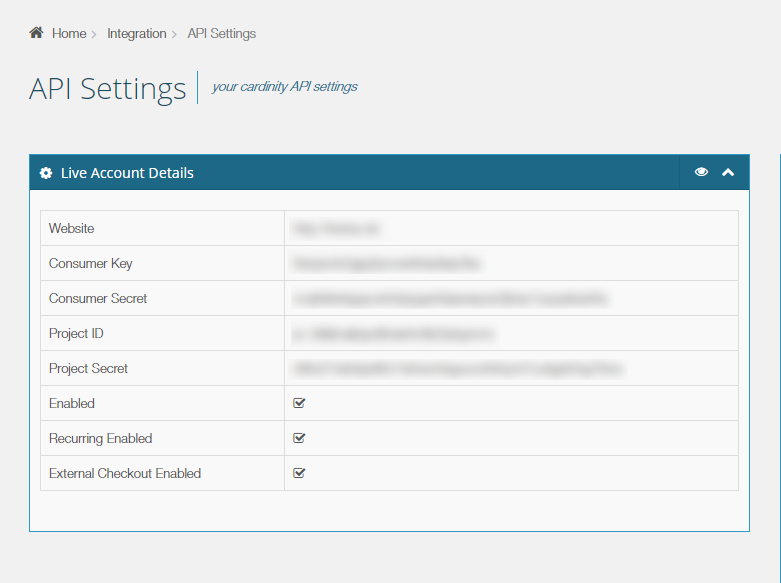Toggle the eye icon to reveal credentials
This screenshot has width=781, height=583.
[702, 172]
